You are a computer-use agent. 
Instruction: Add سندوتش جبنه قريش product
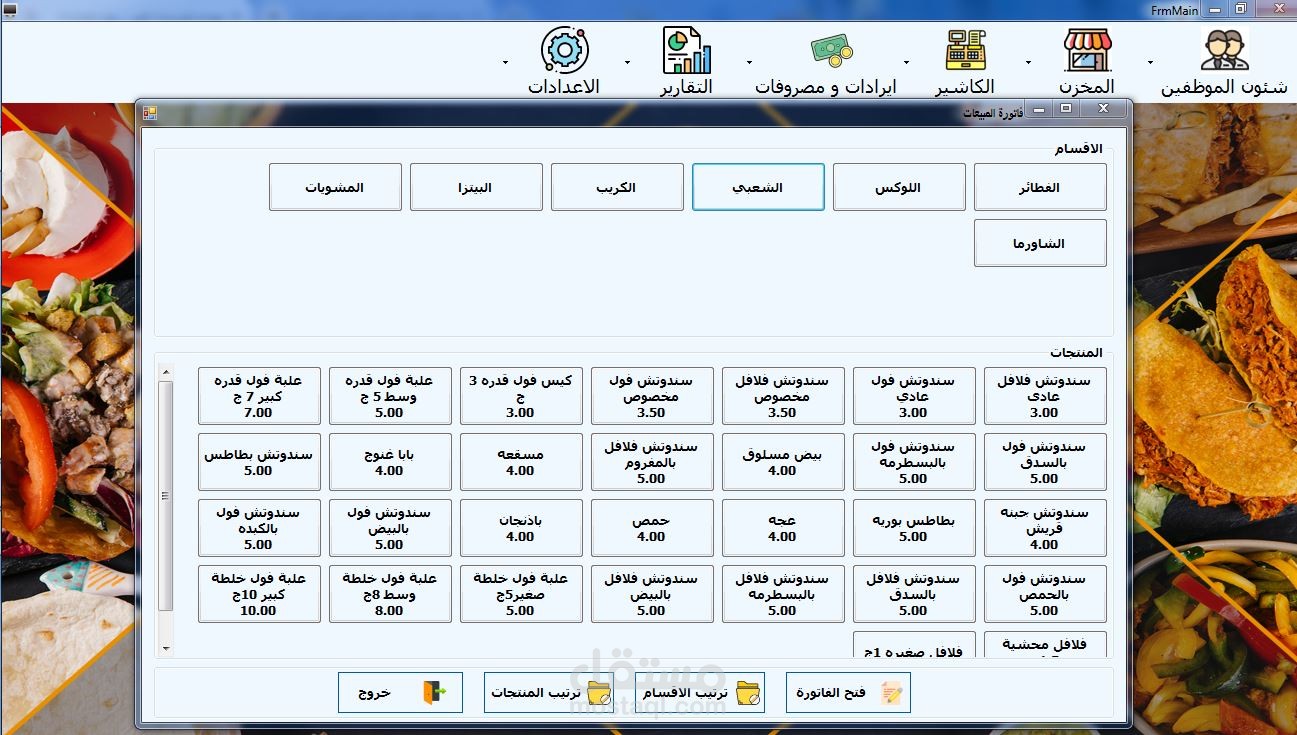1045,528
